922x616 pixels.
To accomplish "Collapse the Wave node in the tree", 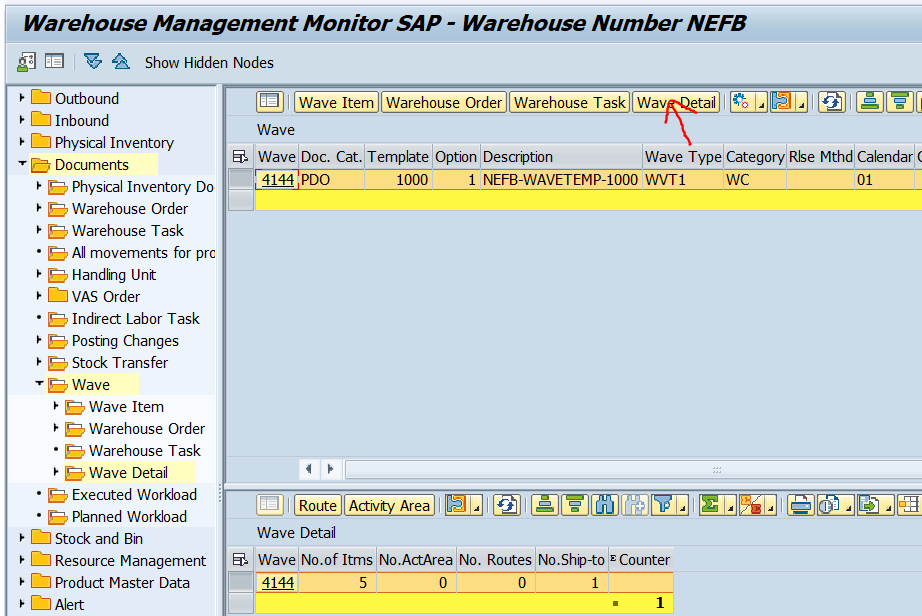I will (x=39, y=383).
